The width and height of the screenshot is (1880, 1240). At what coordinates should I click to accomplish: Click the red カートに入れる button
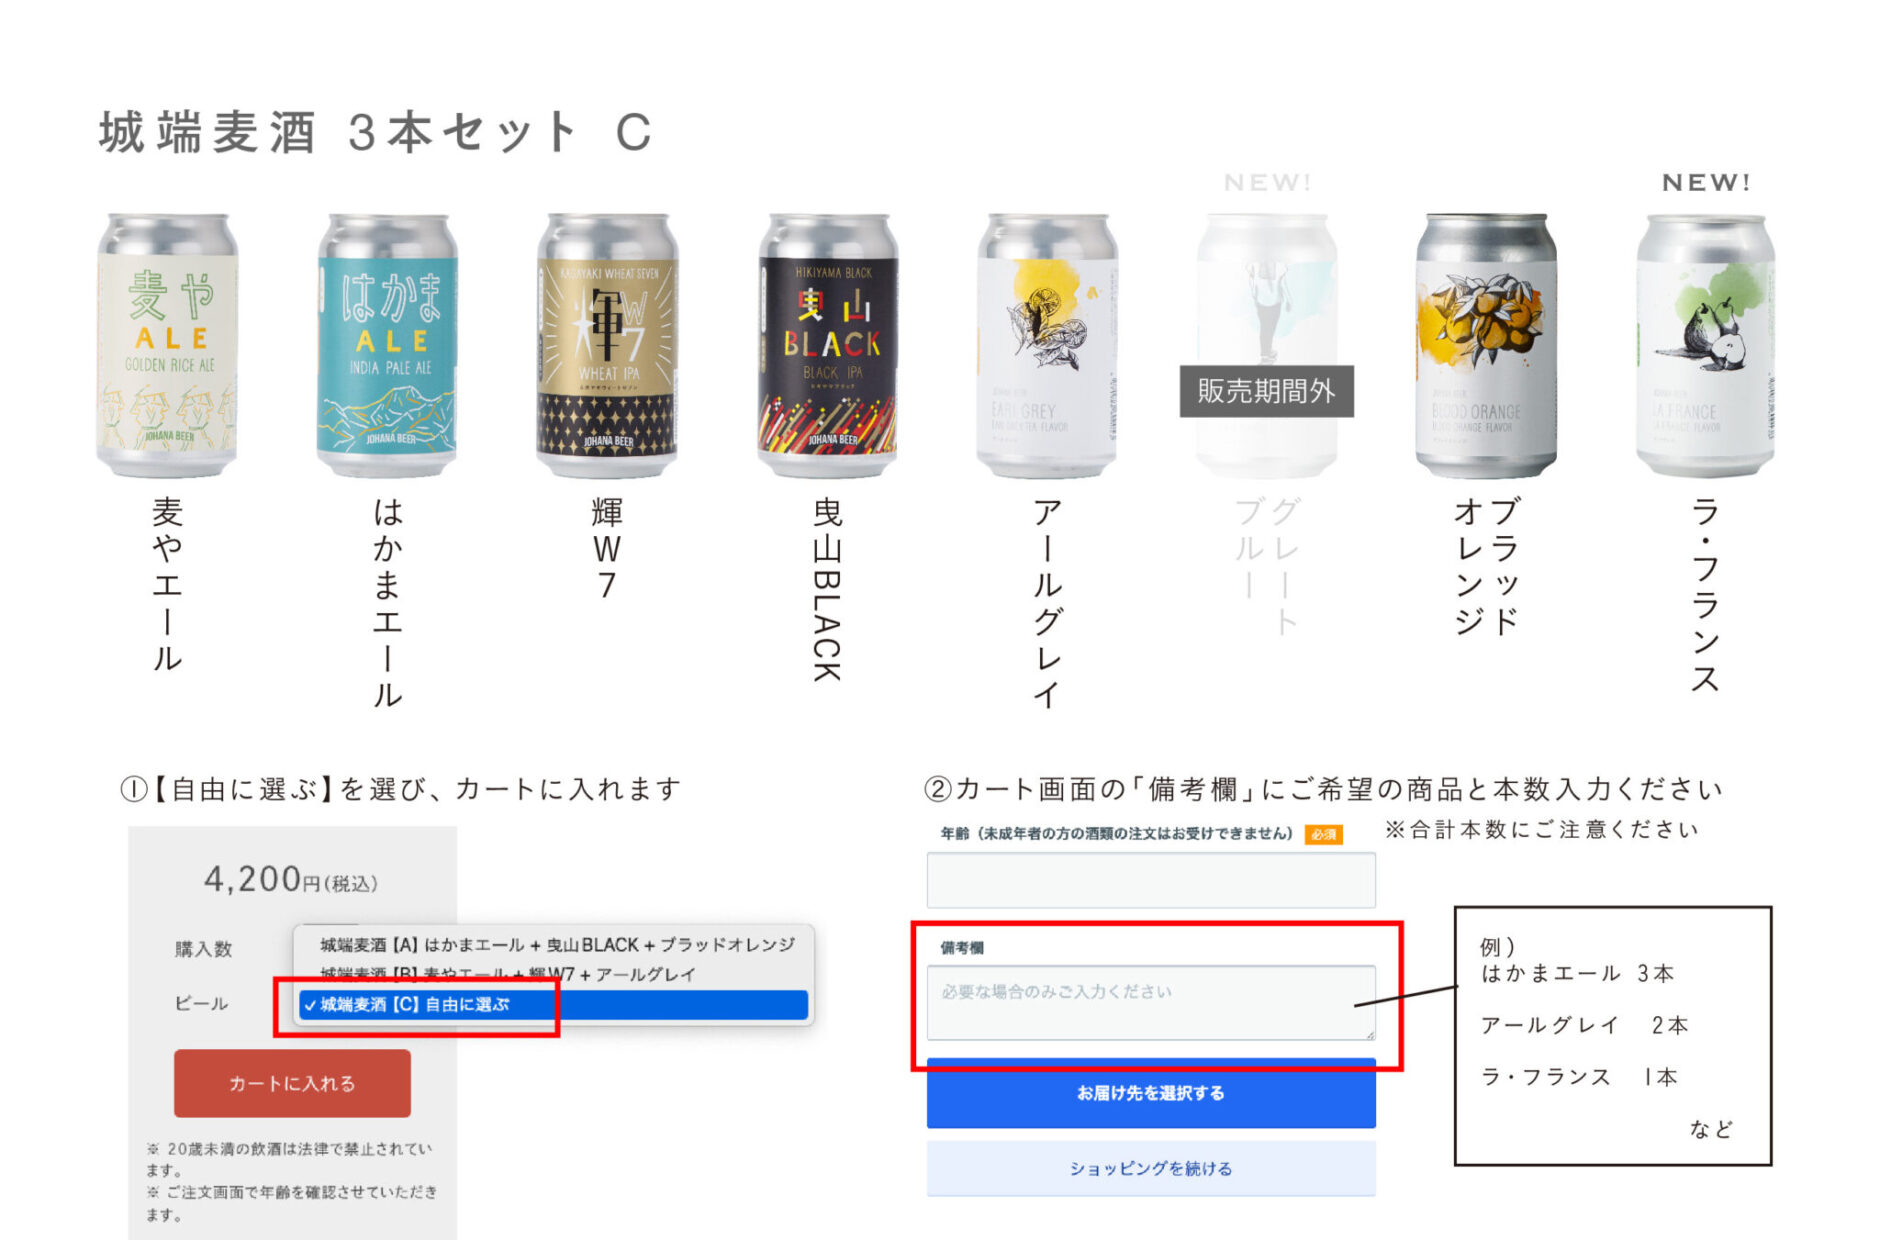[292, 1083]
